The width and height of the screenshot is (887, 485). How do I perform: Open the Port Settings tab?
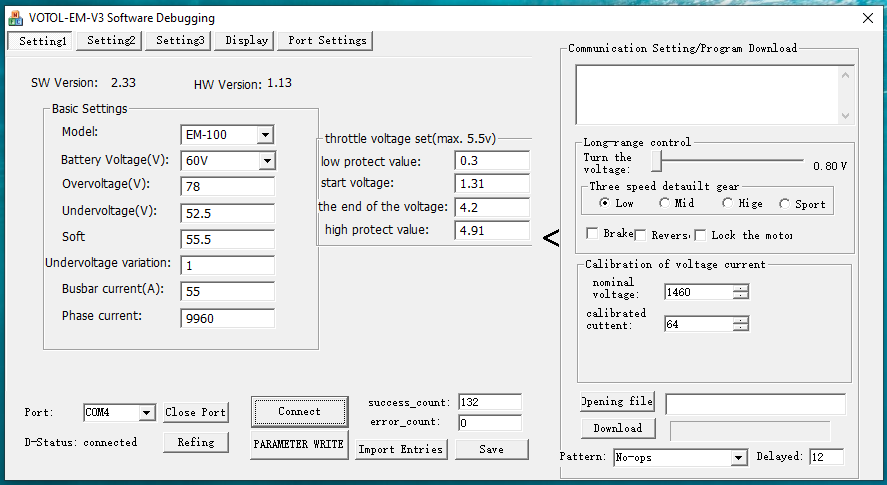326,40
